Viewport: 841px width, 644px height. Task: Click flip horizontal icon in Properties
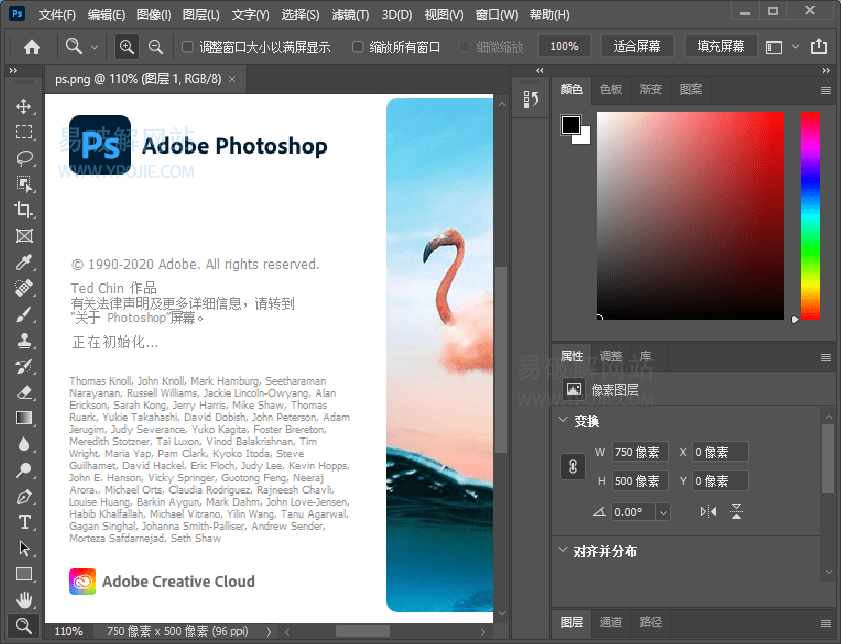click(x=708, y=512)
